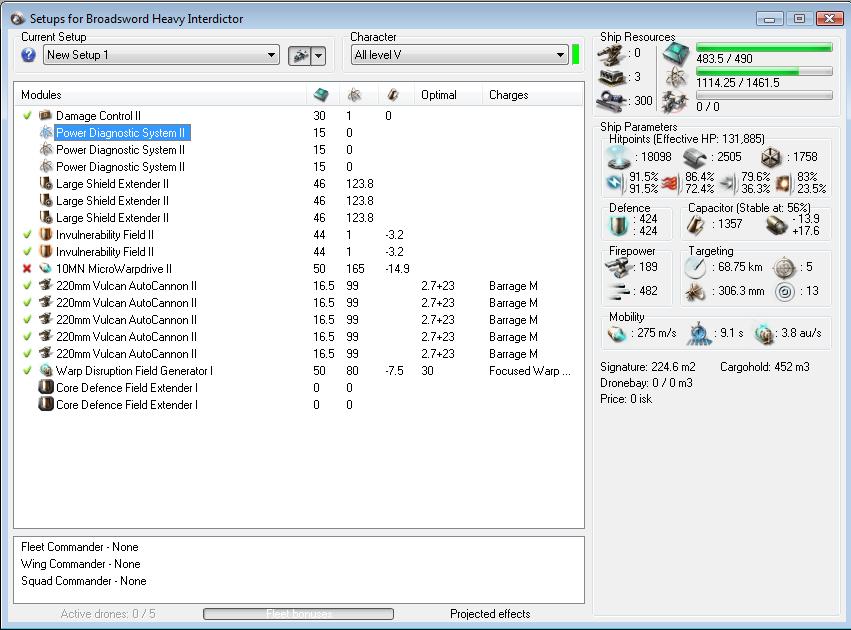This screenshot has width=851, height=630.
Task: Open the All level V character dropdown
Action: (459, 55)
